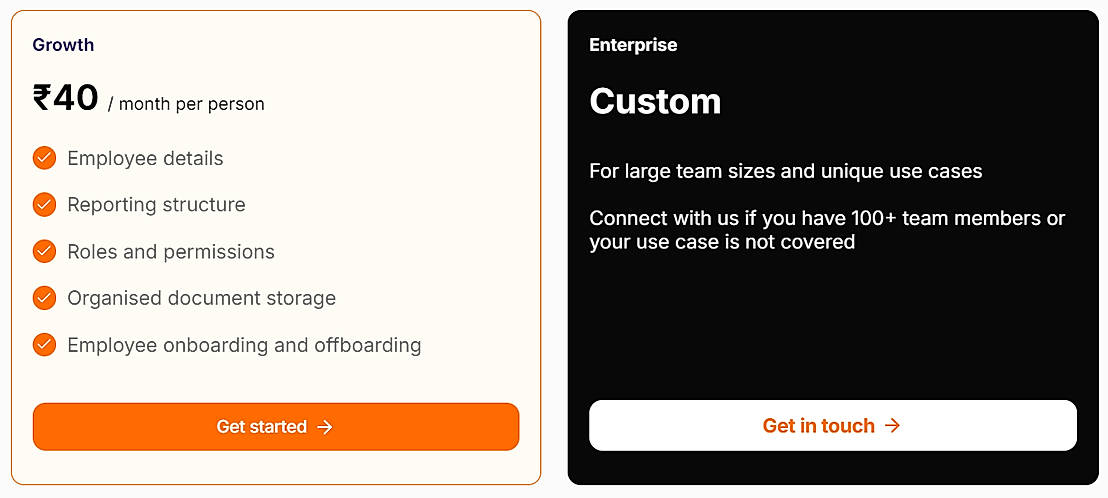Click the Roles and permissions feature text

(x=171, y=251)
